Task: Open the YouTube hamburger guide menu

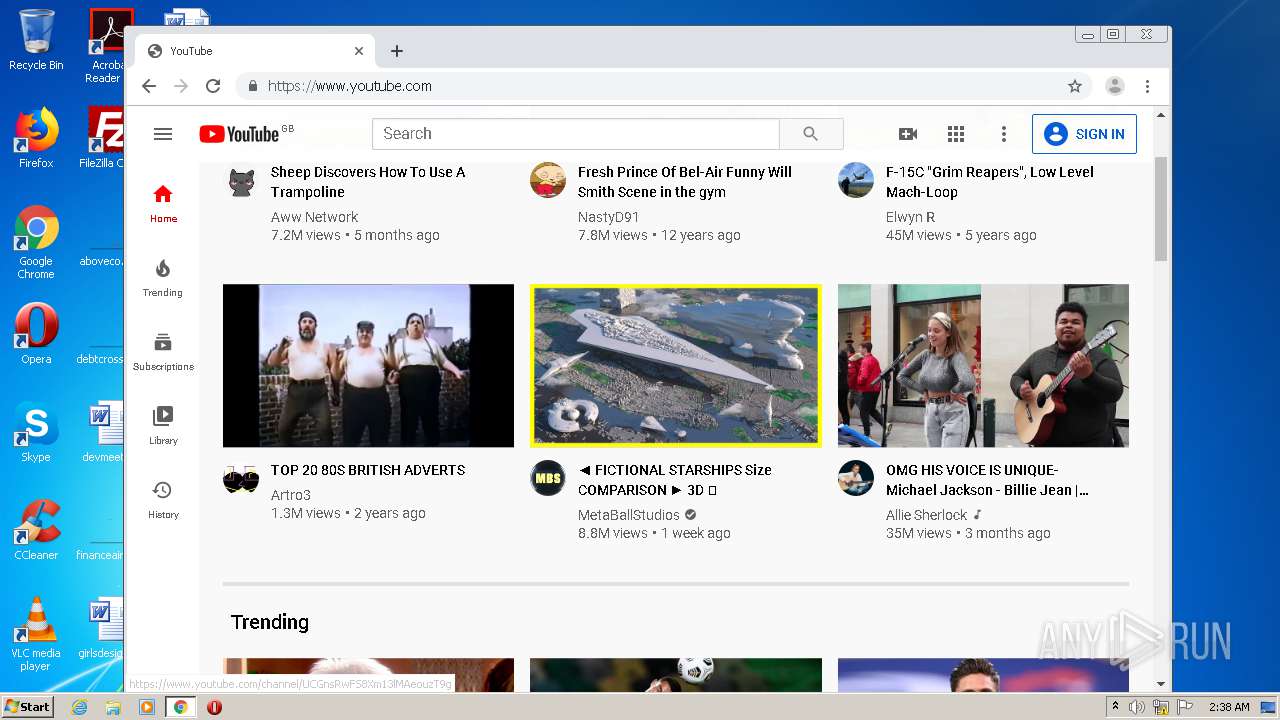Action: pyautogui.click(x=163, y=134)
